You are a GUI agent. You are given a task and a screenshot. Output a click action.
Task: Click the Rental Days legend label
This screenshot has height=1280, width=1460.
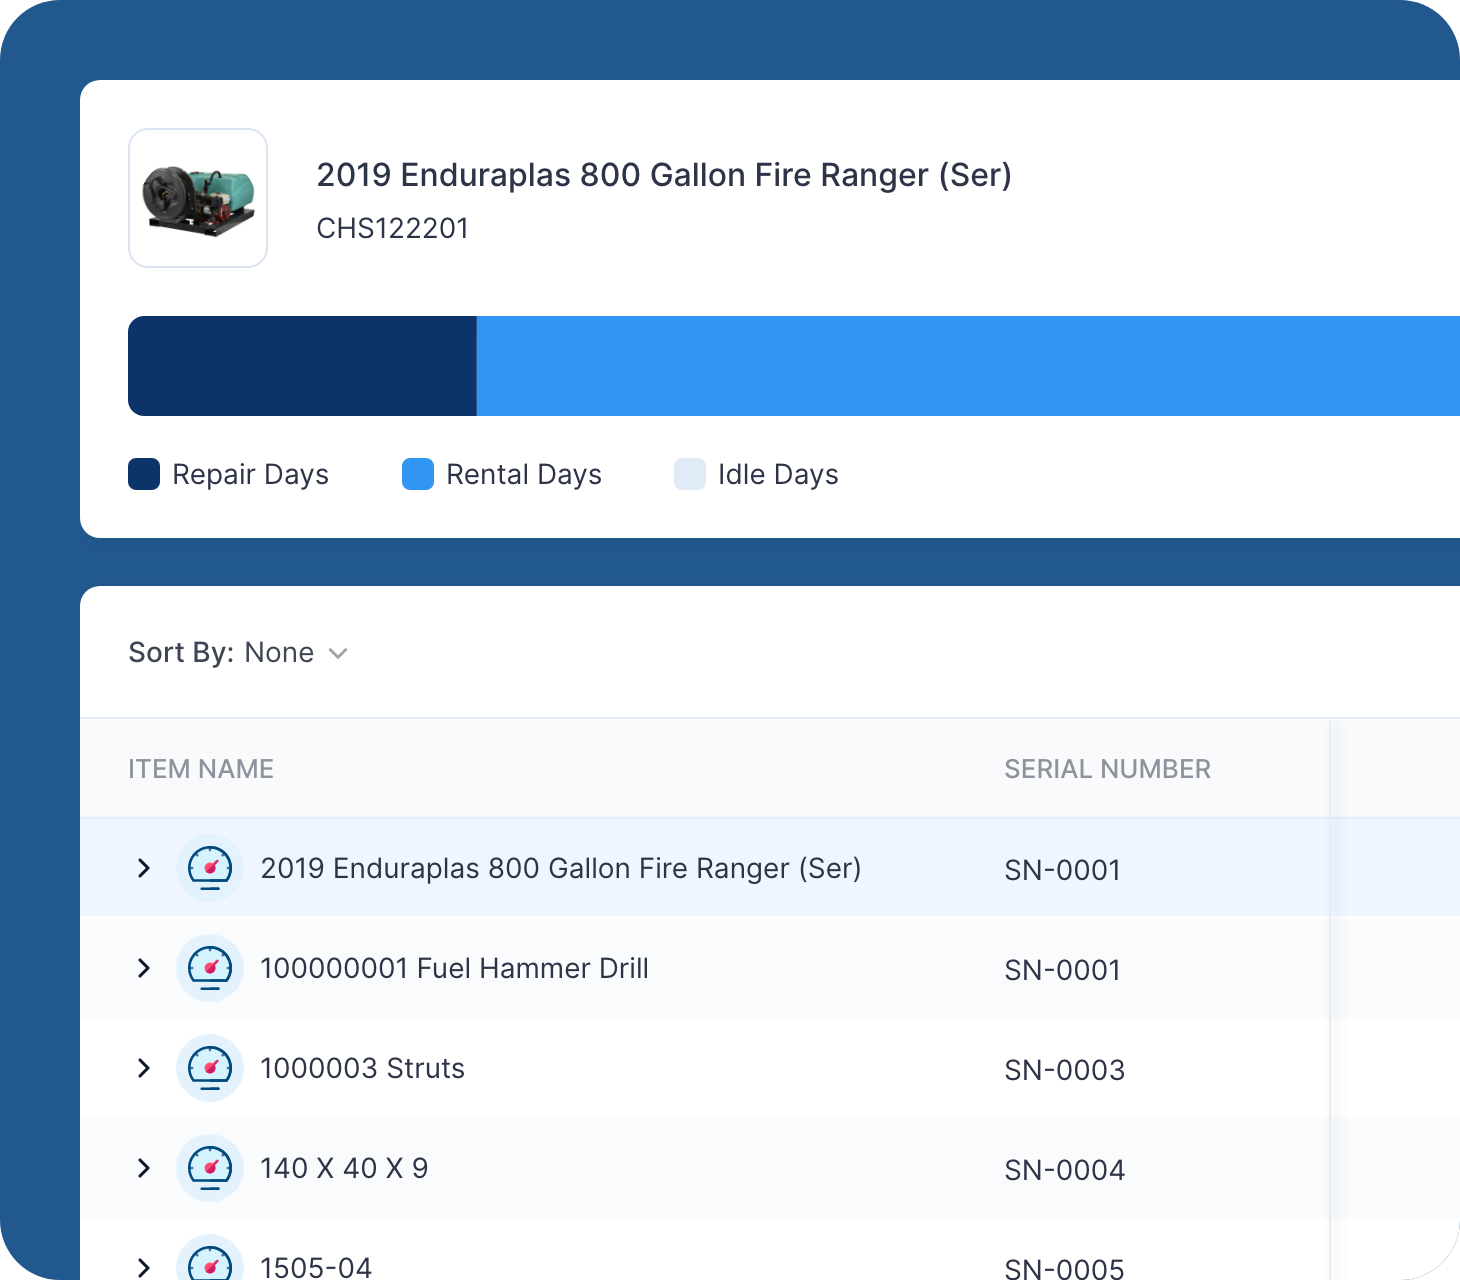pos(524,474)
